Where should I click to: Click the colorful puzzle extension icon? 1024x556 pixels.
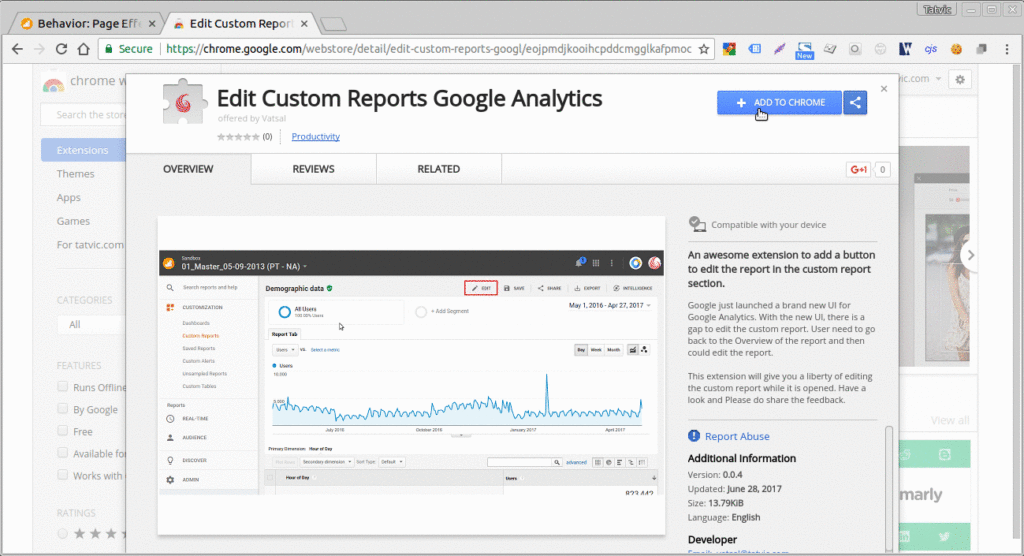729,49
